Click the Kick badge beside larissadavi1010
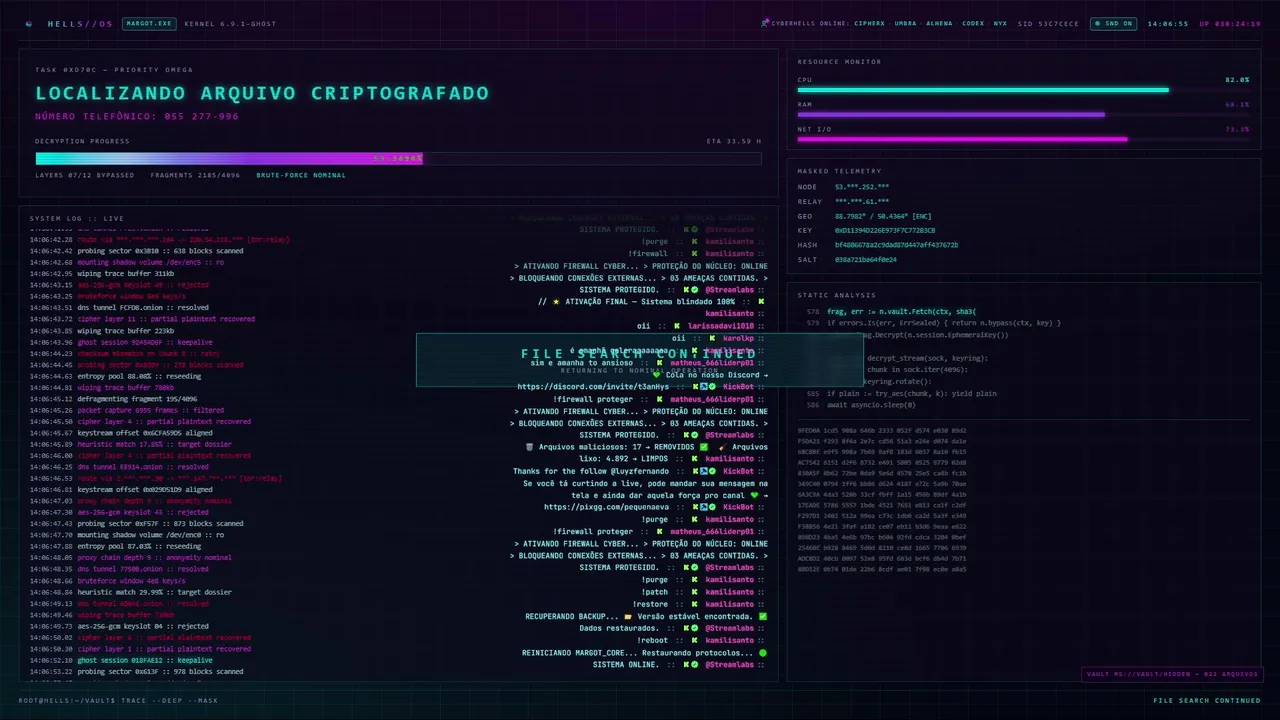 677,326
